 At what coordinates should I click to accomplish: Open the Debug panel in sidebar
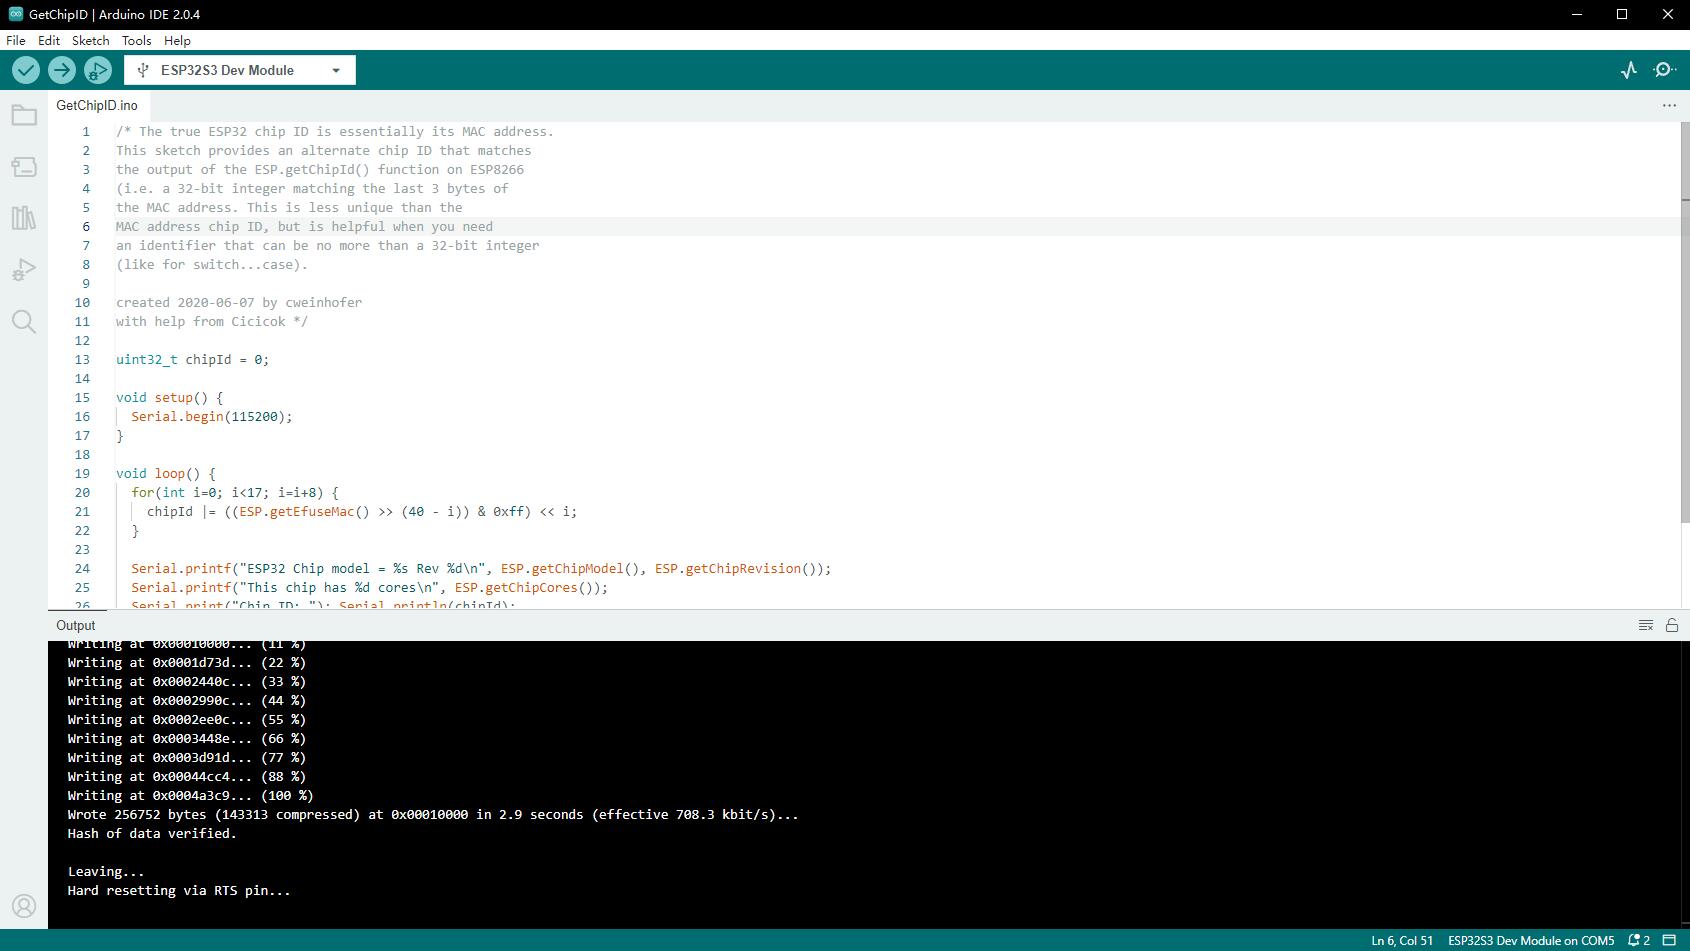coord(24,270)
